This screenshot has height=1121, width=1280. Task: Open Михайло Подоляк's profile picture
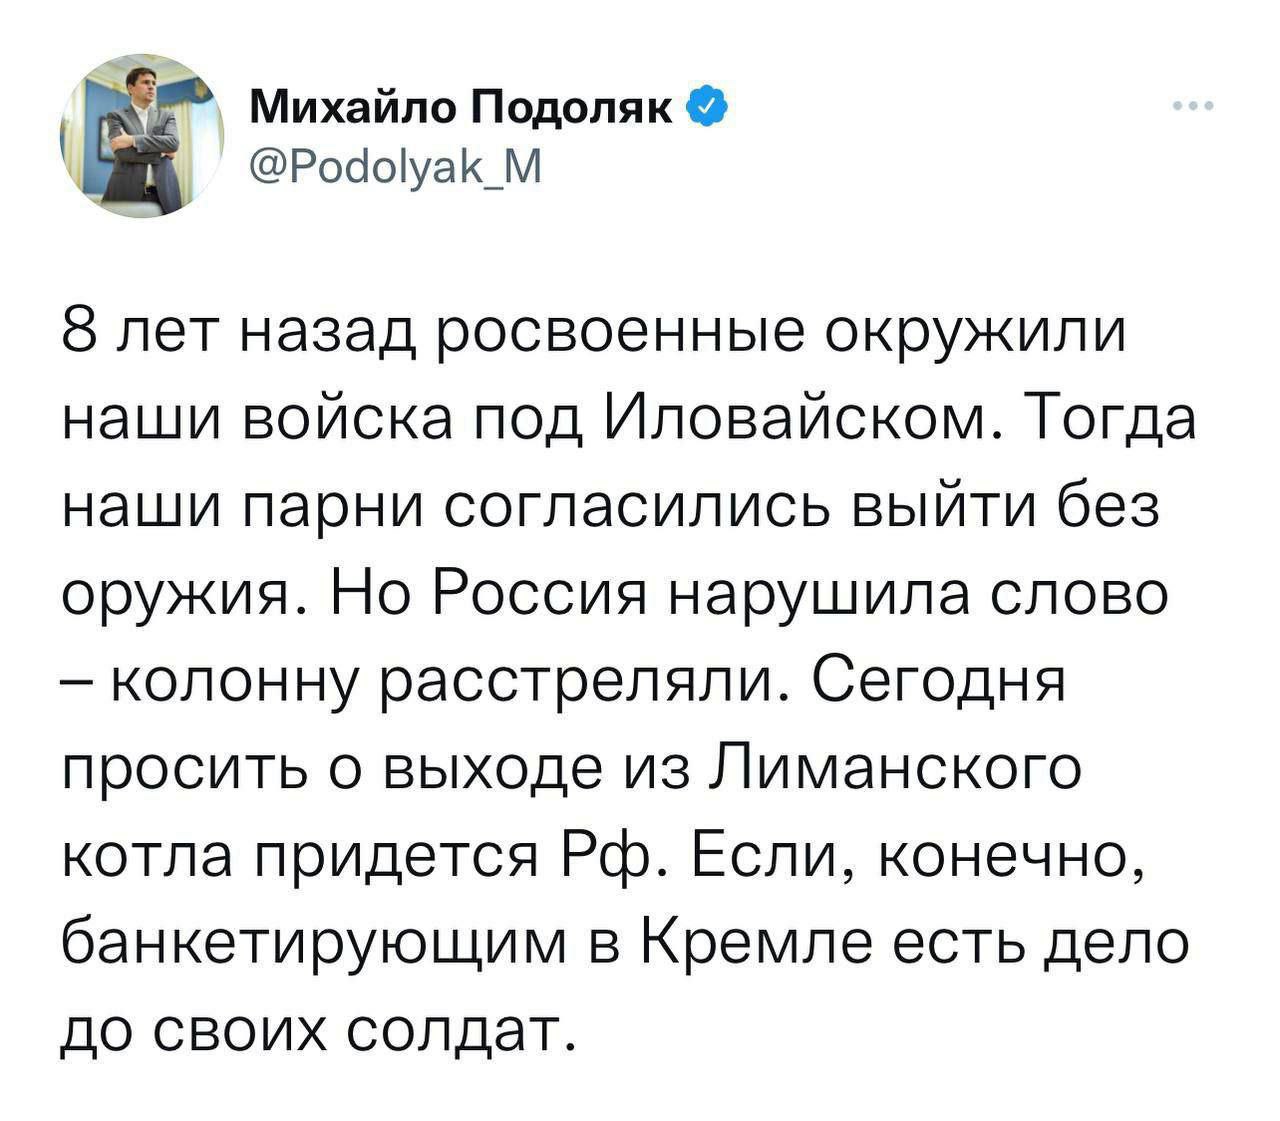[143, 136]
